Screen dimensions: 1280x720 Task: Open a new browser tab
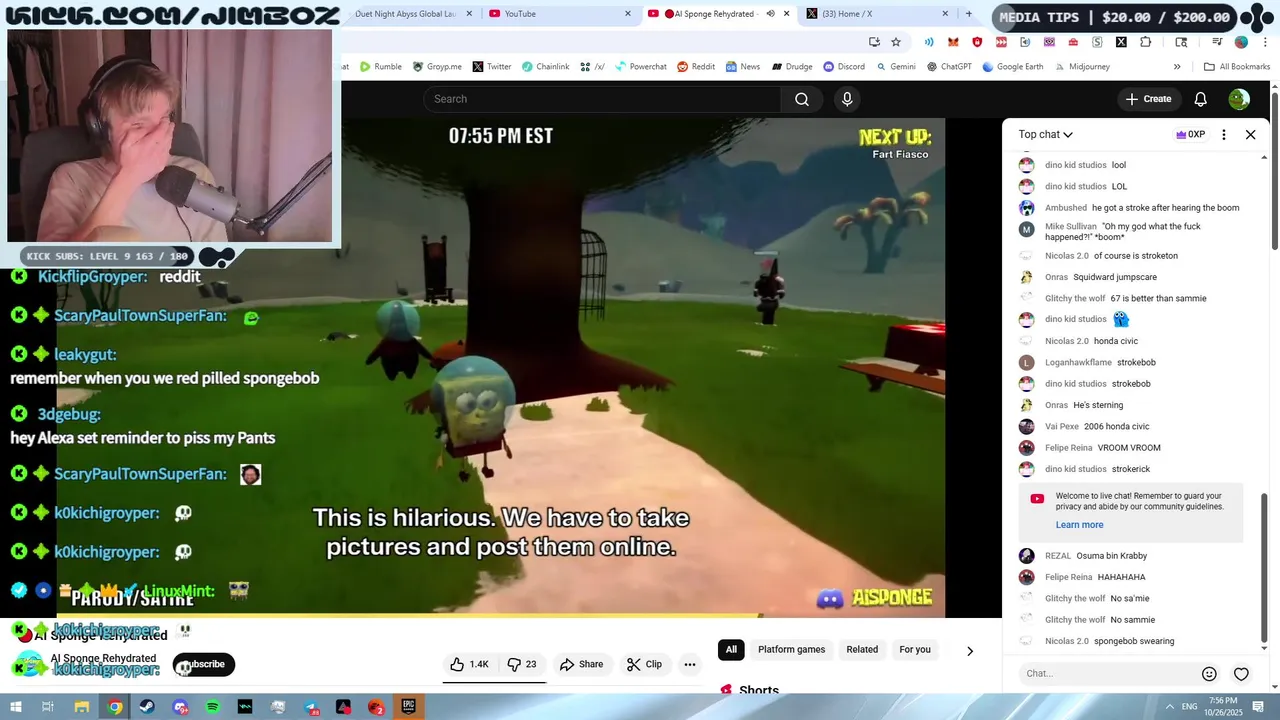[x=968, y=14]
